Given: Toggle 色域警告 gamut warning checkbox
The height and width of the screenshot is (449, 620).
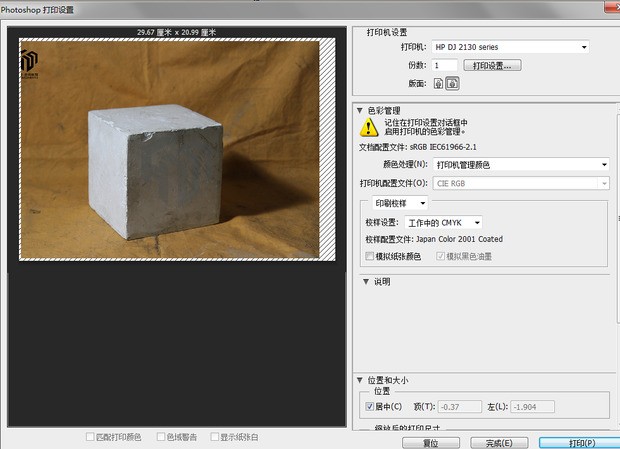Looking at the screenshot, I should (159, 437).
